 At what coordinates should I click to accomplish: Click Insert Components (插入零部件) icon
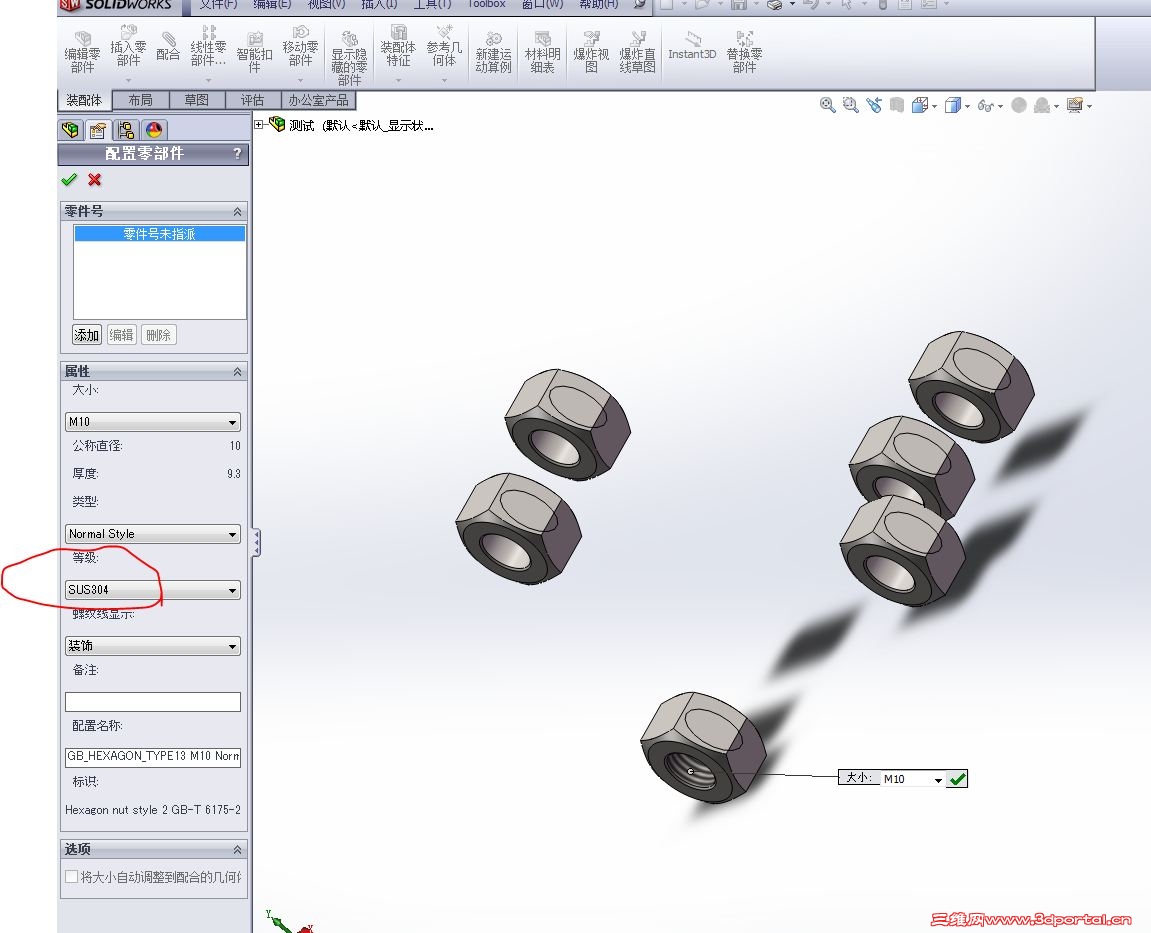pos(128,46)
